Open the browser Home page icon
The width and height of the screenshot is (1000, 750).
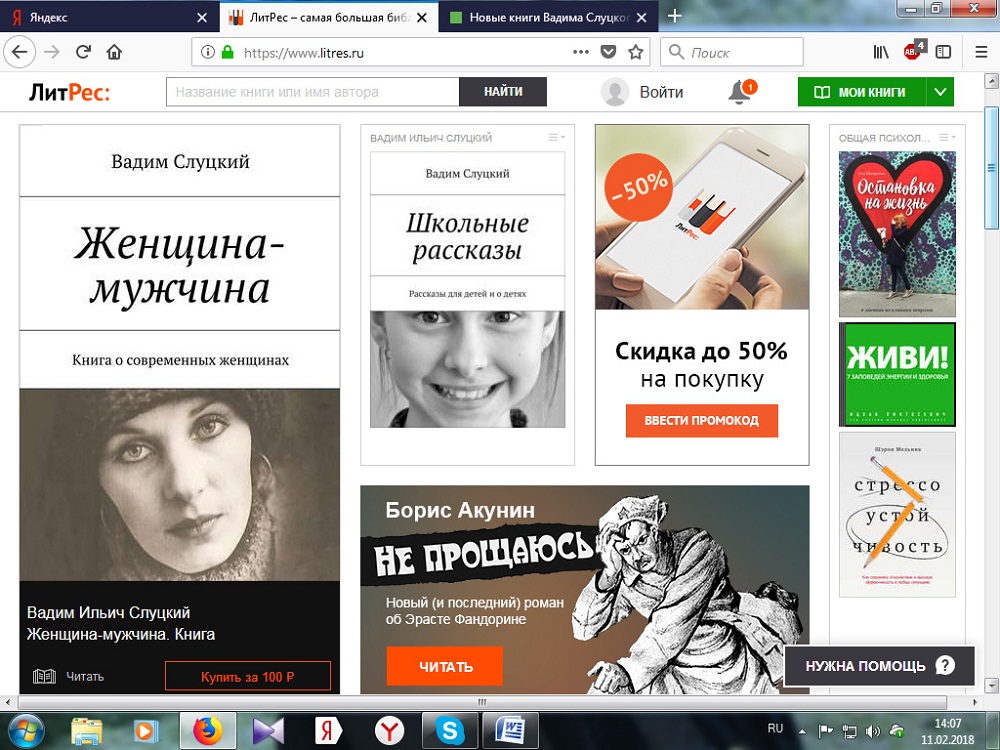(114, 52)
